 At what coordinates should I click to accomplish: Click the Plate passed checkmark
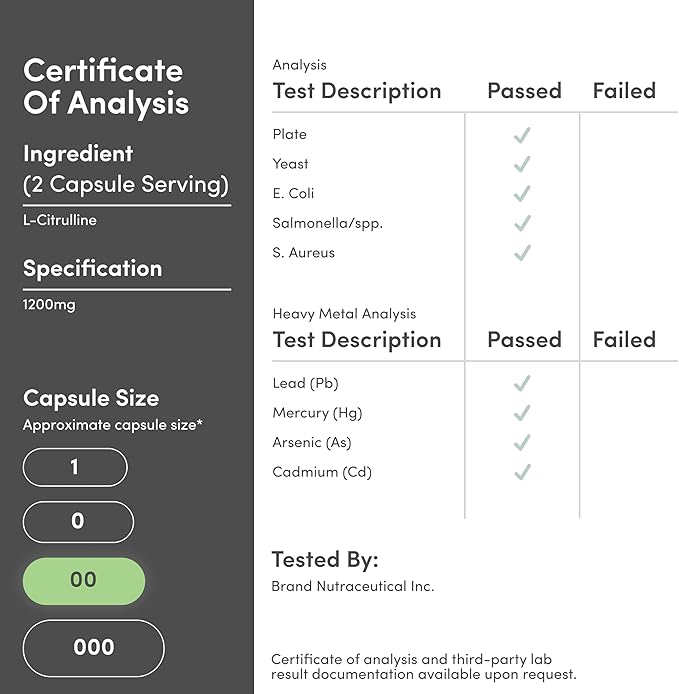point(521,135)
